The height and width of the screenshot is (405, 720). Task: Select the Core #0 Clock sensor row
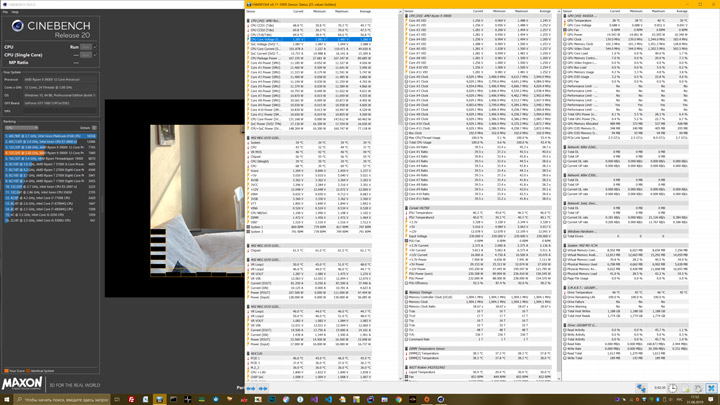point(478,77)
